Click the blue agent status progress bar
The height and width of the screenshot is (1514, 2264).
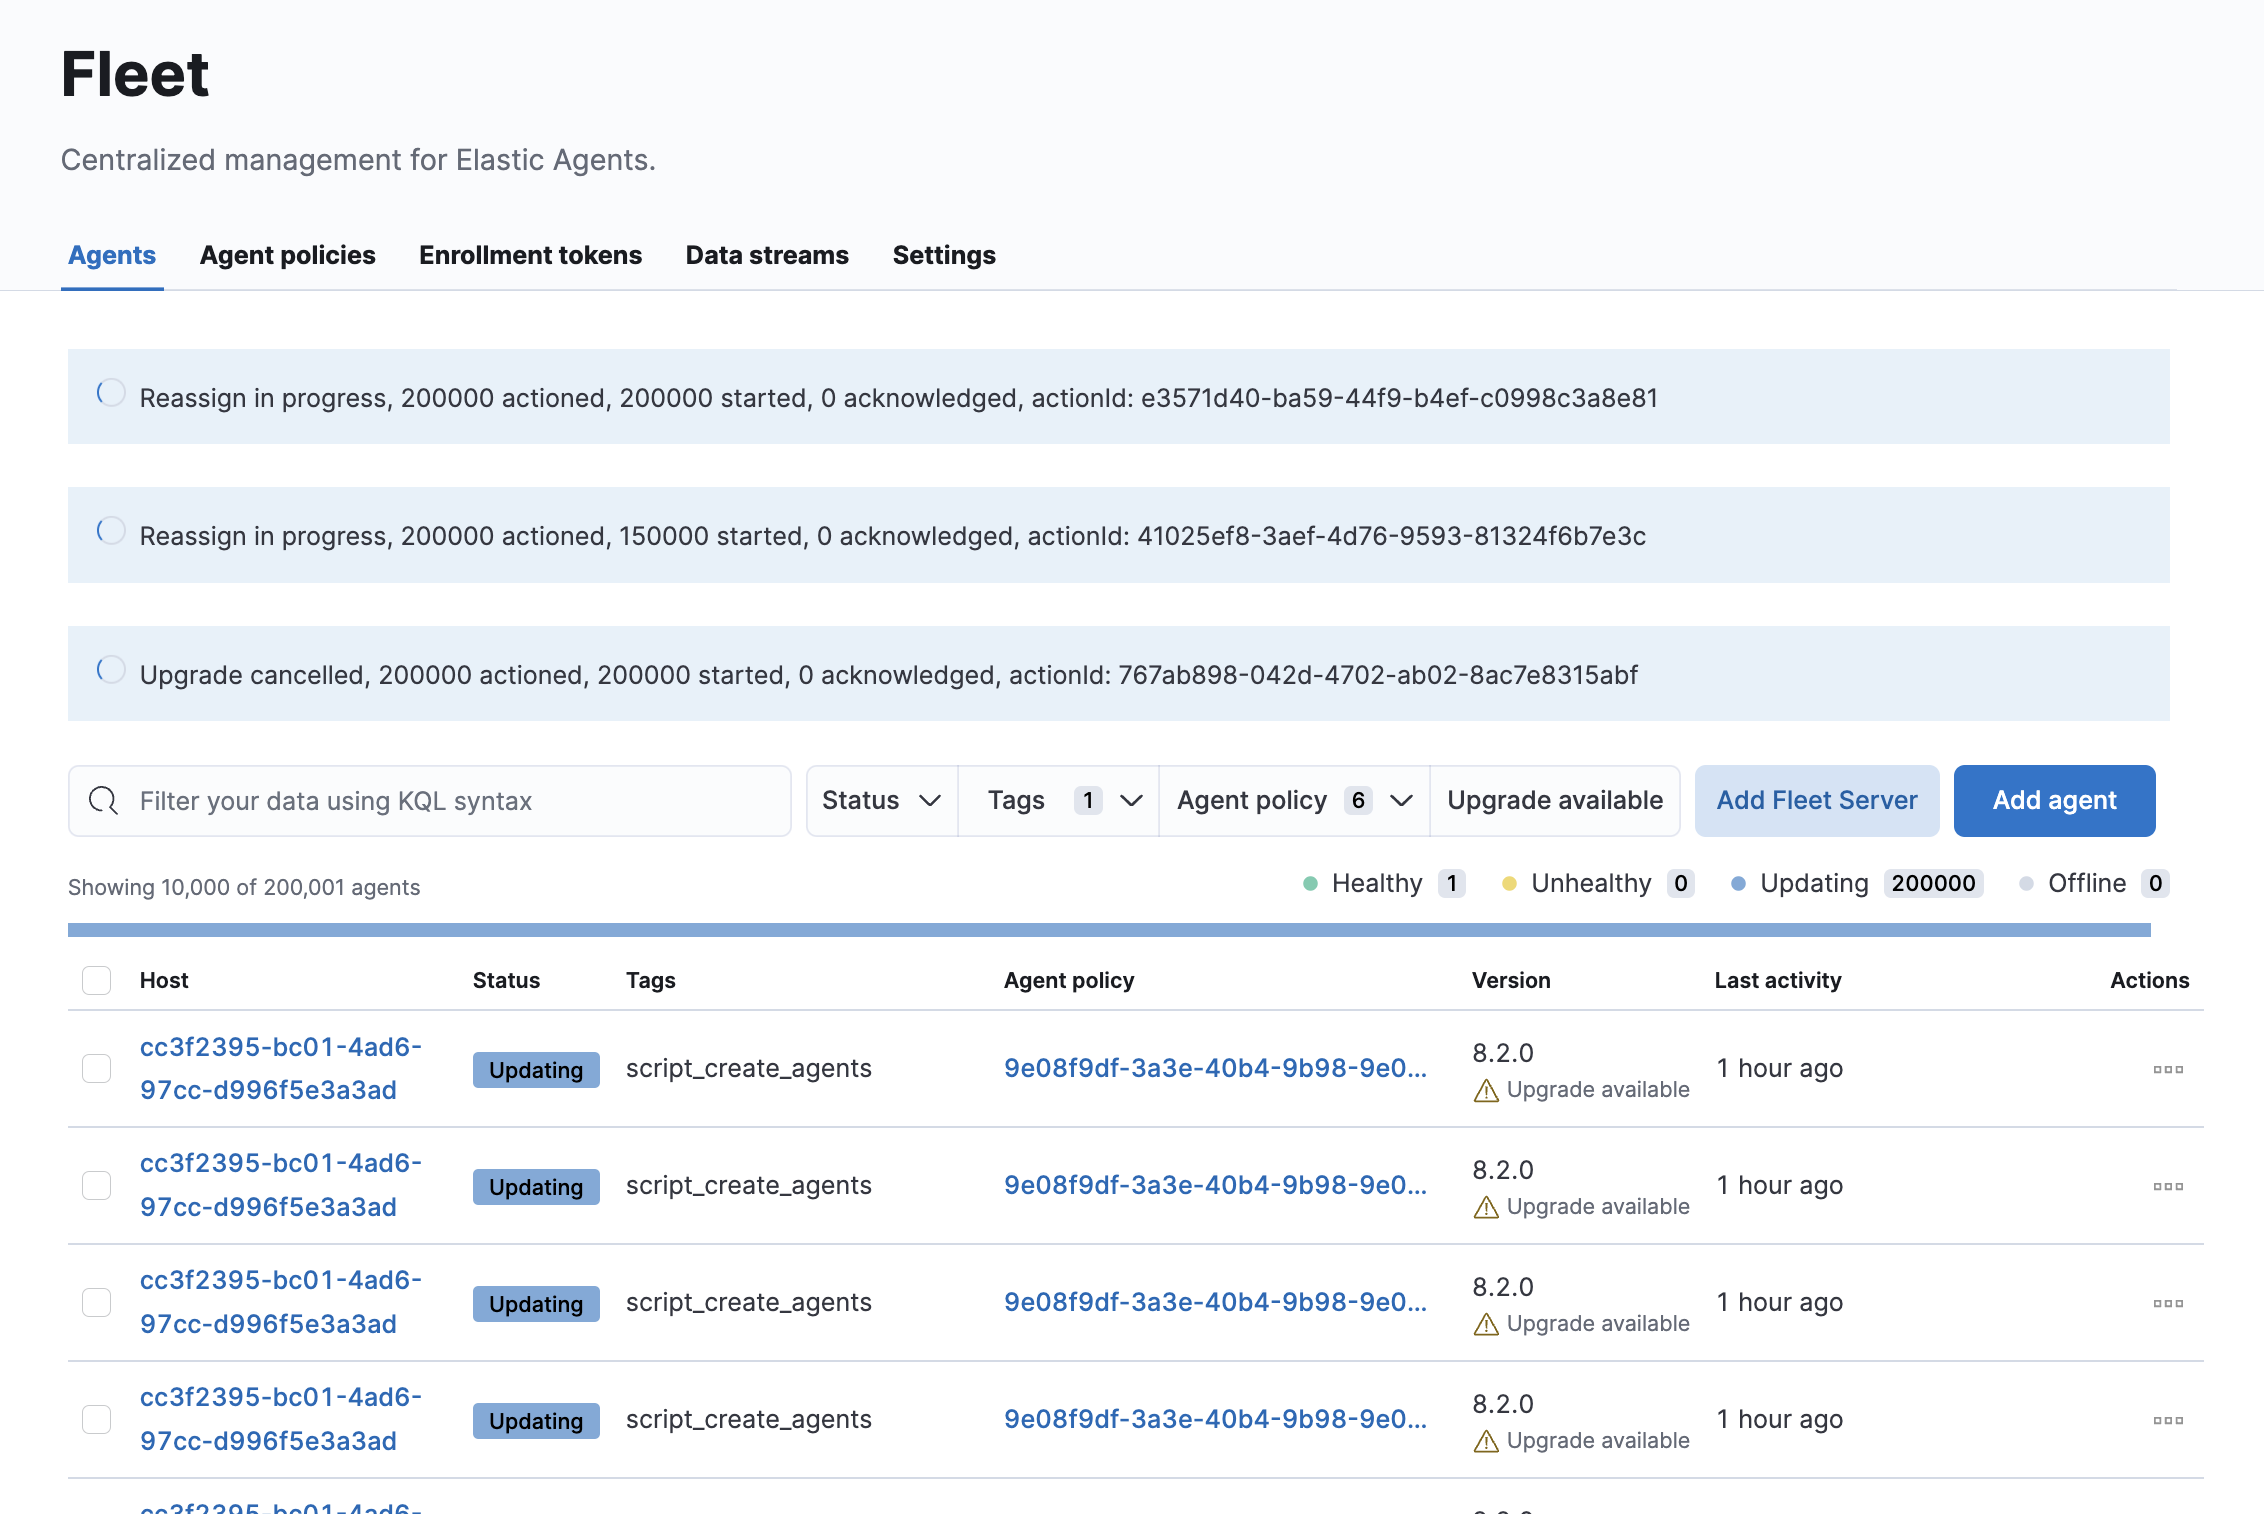[1108, 930]
